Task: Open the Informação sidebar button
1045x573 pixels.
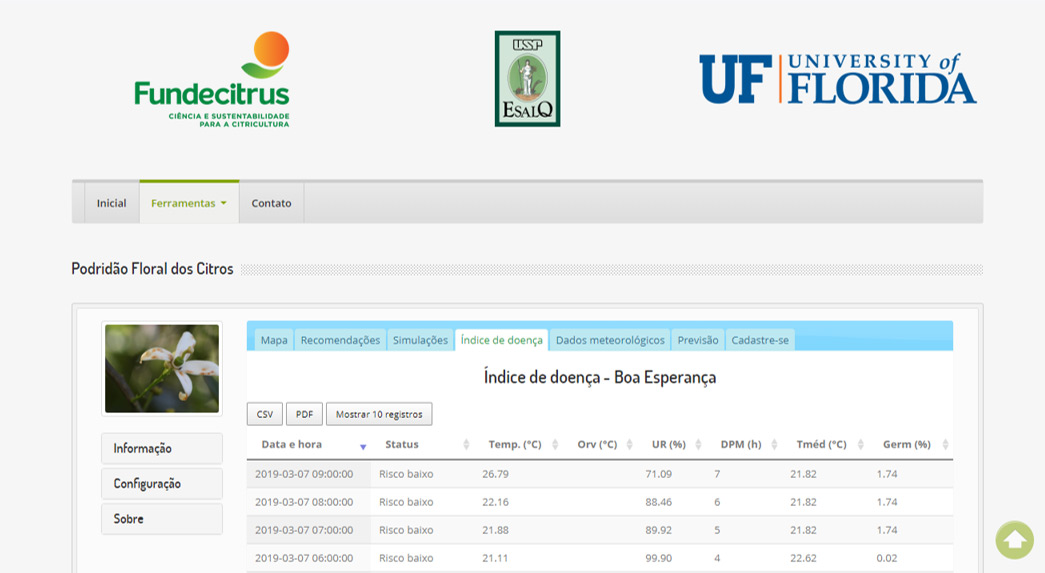Action: point(162,448)
